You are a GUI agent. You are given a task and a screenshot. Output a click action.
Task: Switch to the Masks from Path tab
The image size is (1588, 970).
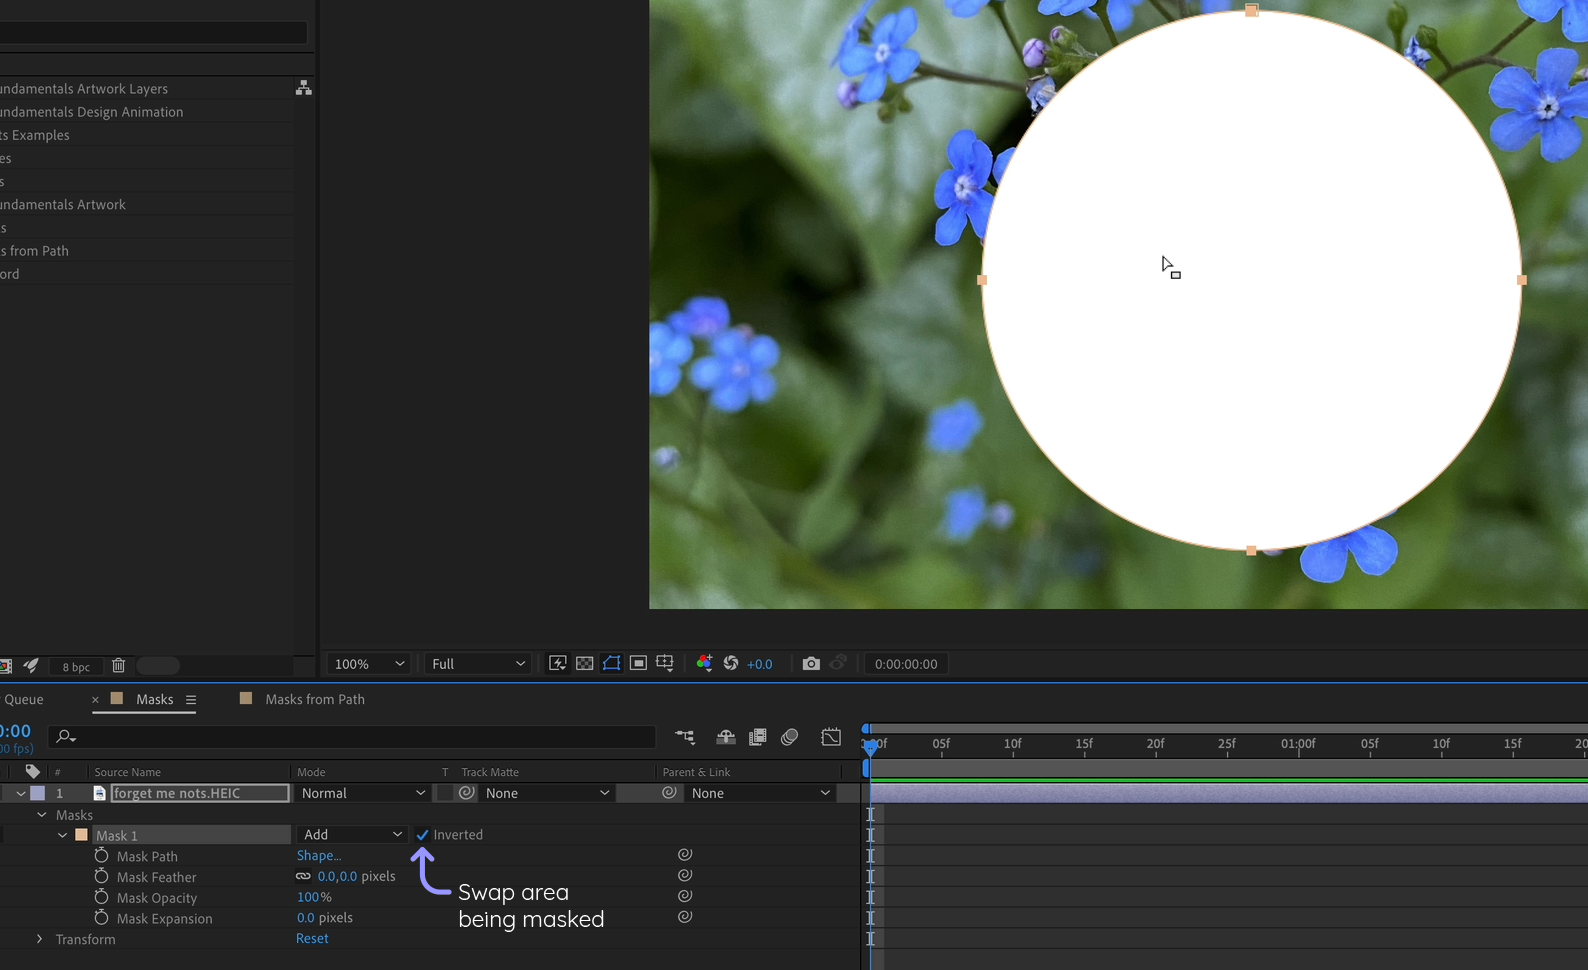(x=314, y=699)
